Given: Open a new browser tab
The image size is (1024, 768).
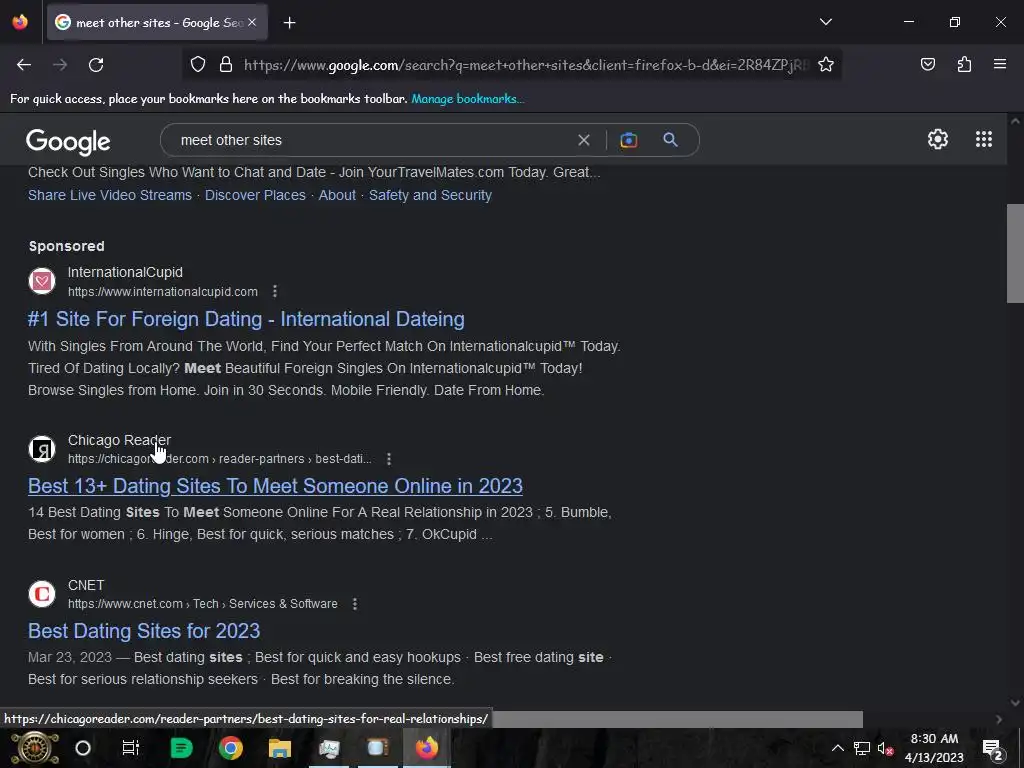Looking at the screenshot, I should click(289, 23).
